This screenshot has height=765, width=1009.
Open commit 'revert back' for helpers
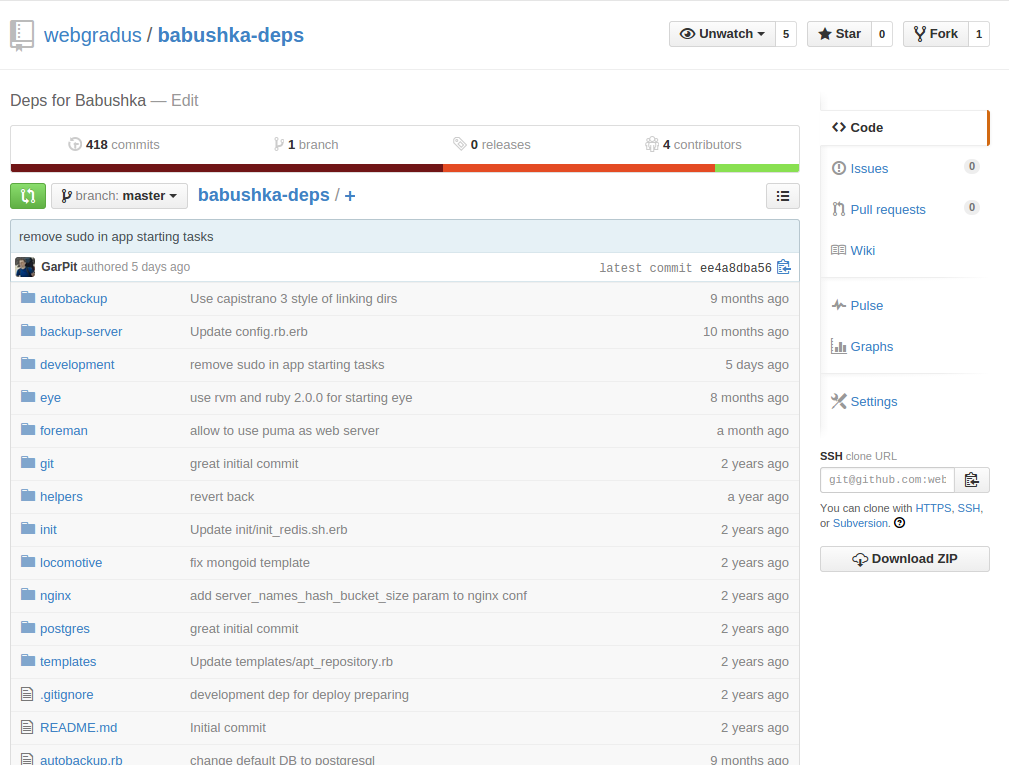tap(222, 497)
